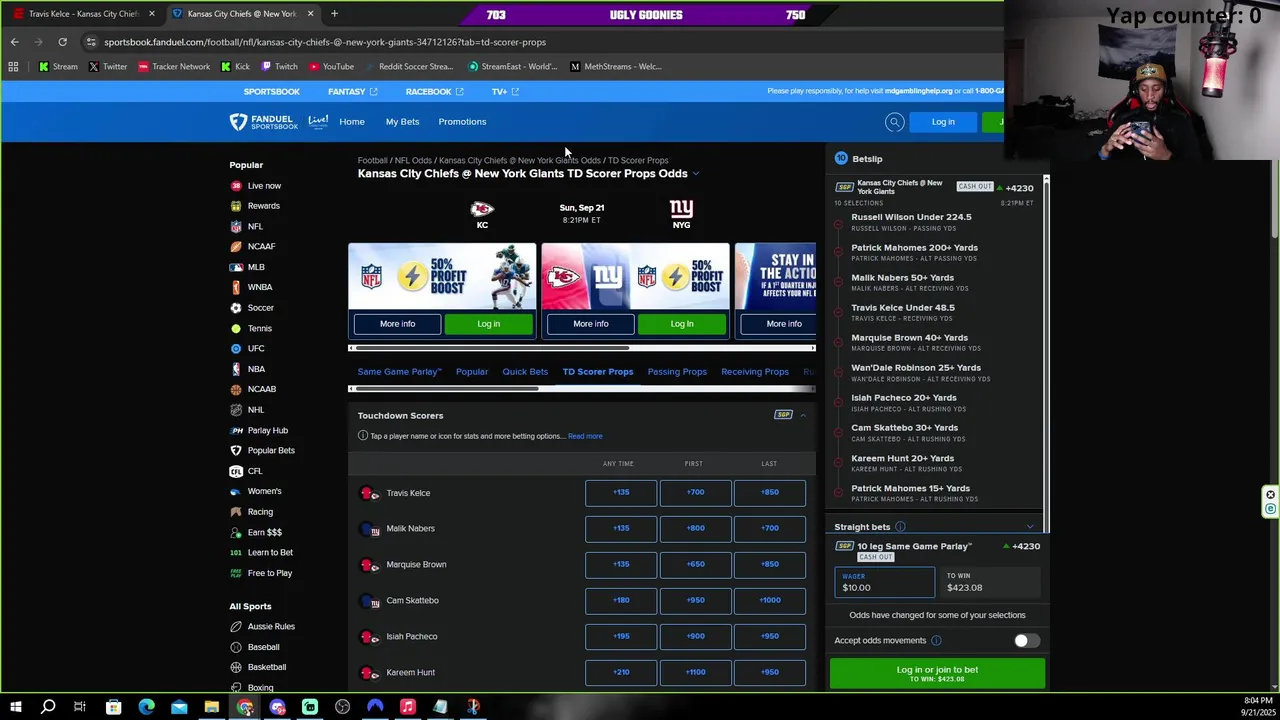Open OBS Studio from taskbar

343,707
